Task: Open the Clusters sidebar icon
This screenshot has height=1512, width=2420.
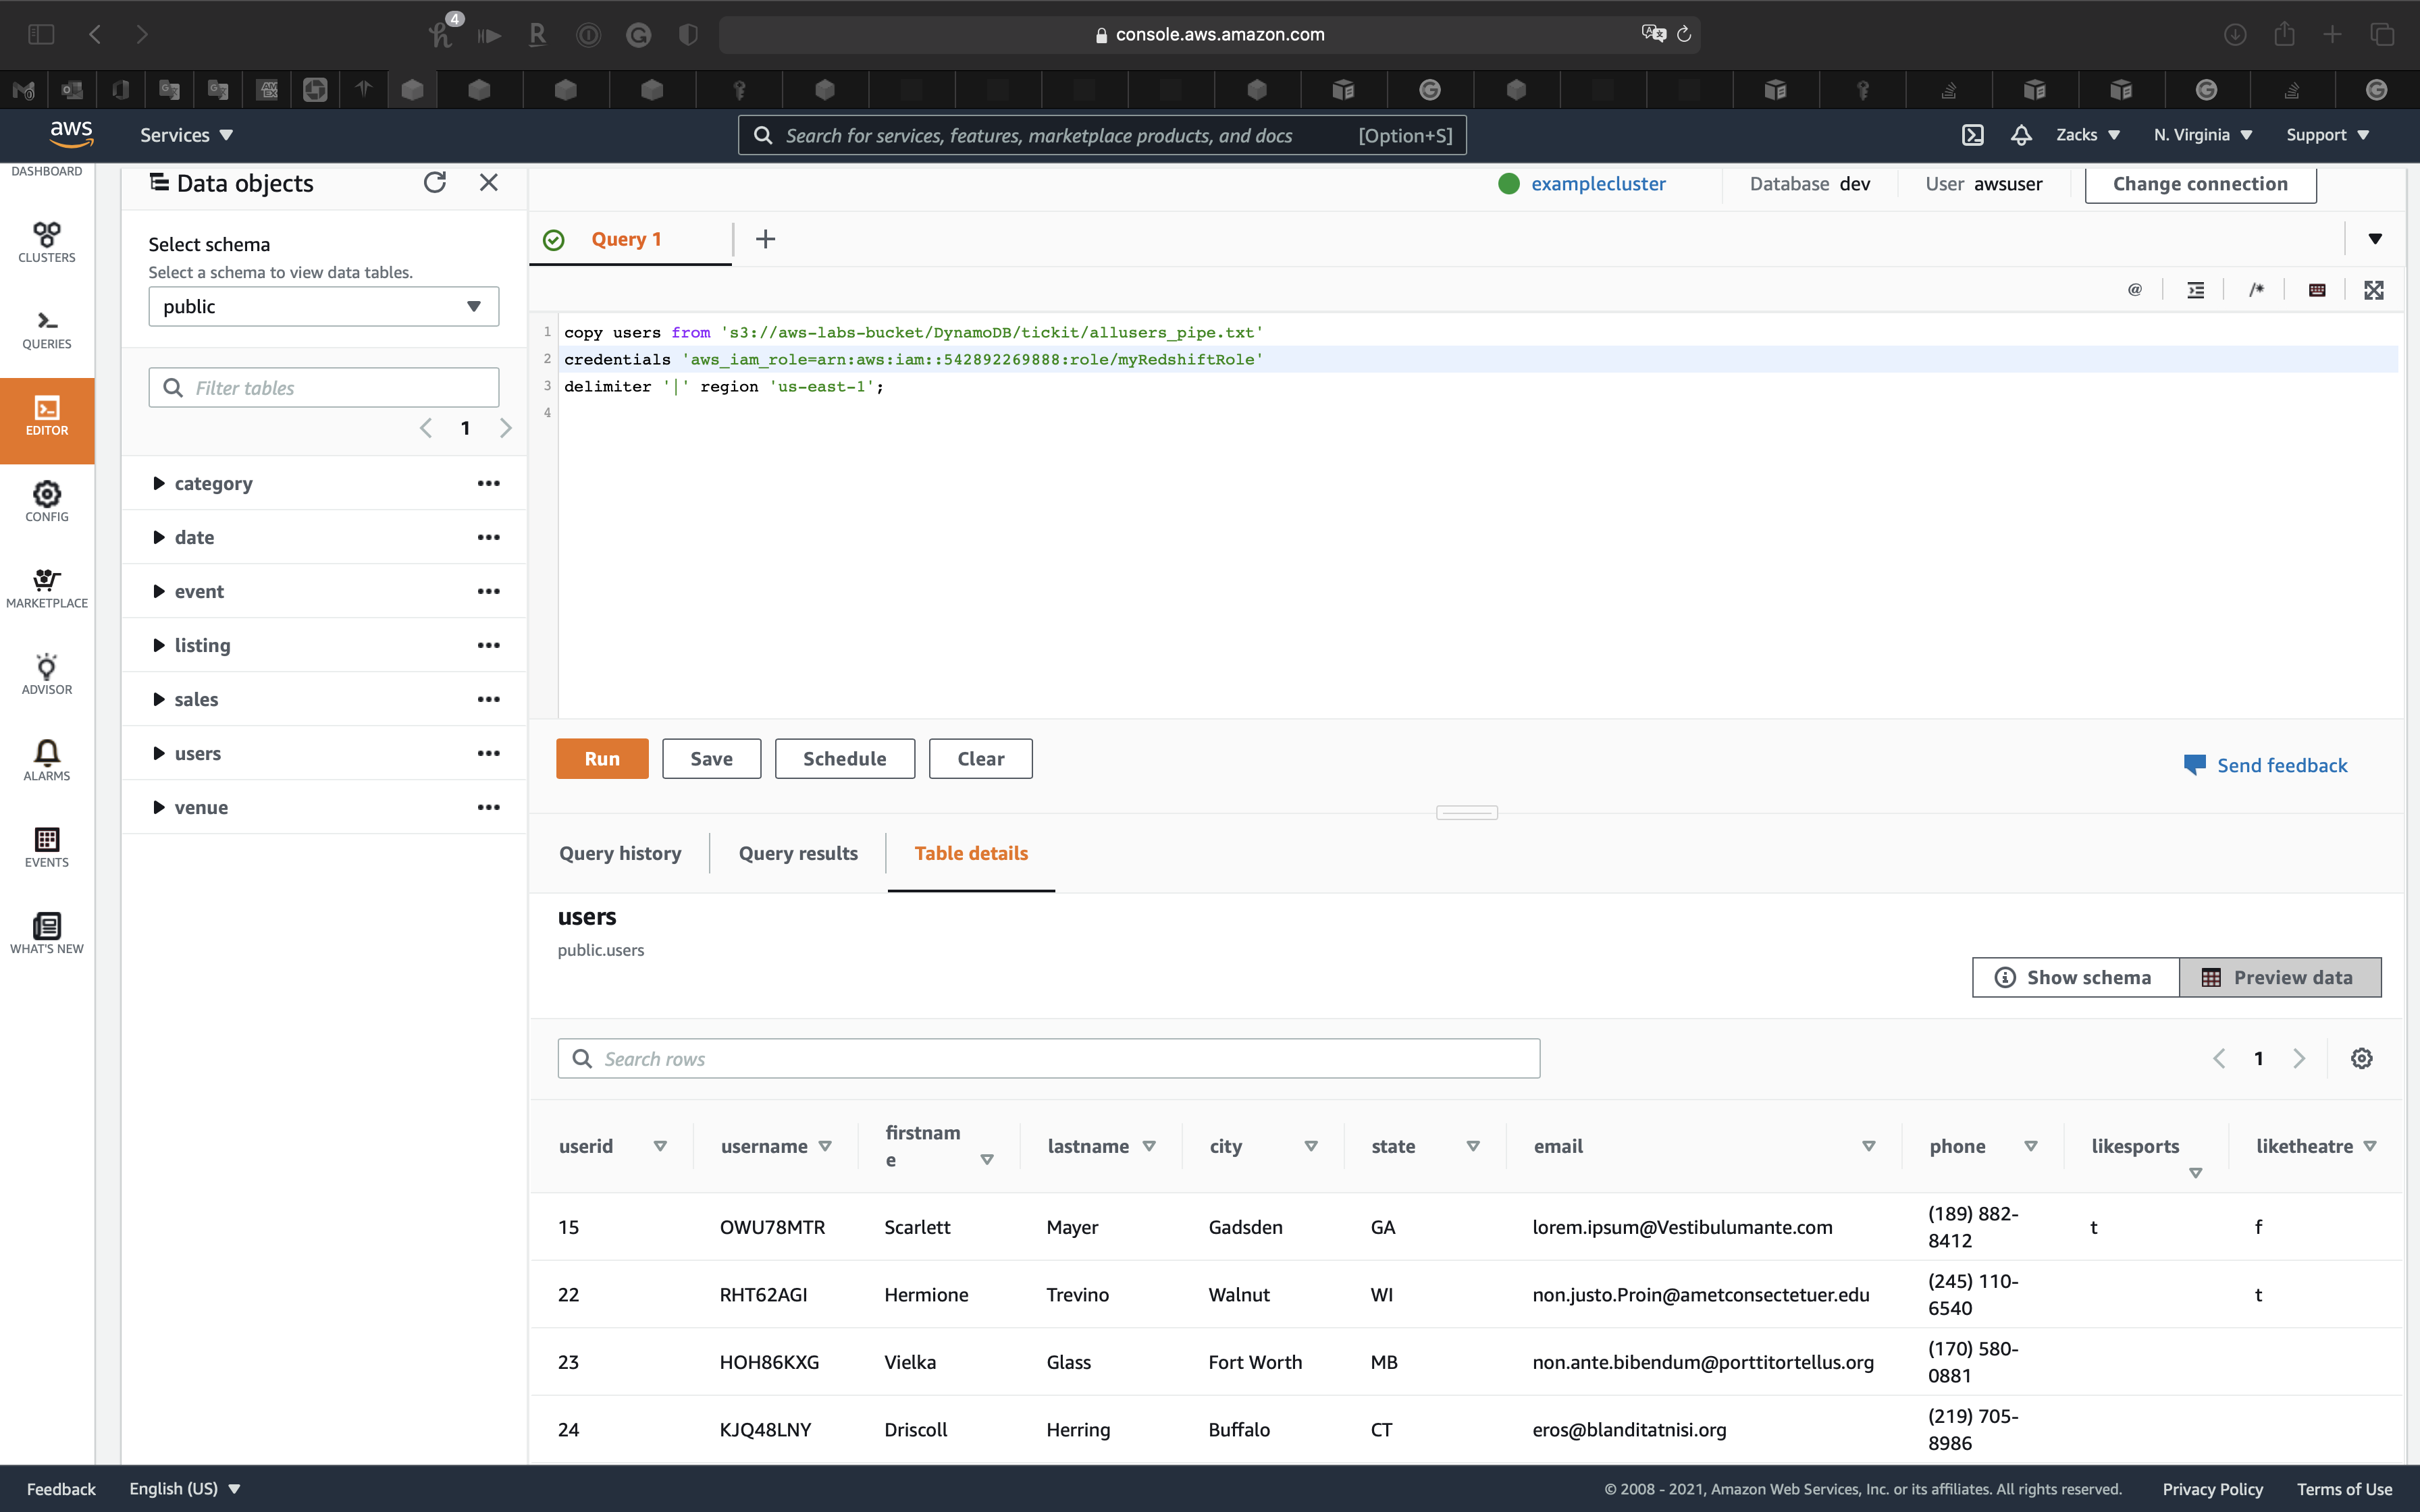Action: [x=47, y=242]
